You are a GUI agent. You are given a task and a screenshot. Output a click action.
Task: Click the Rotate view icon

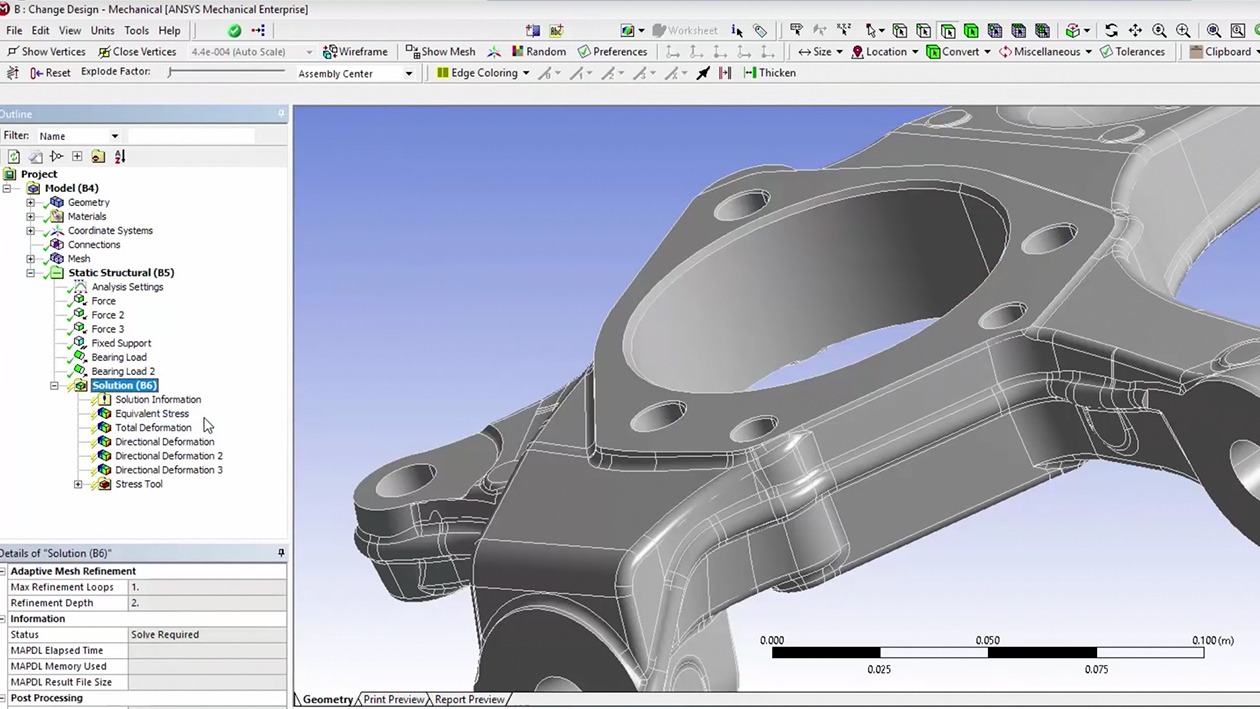(x=1111, y=31)
